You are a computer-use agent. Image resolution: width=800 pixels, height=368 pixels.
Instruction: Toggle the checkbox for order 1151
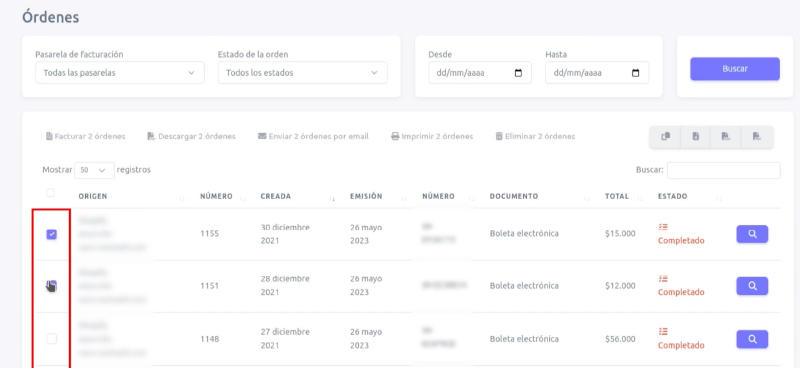(52, 286)
